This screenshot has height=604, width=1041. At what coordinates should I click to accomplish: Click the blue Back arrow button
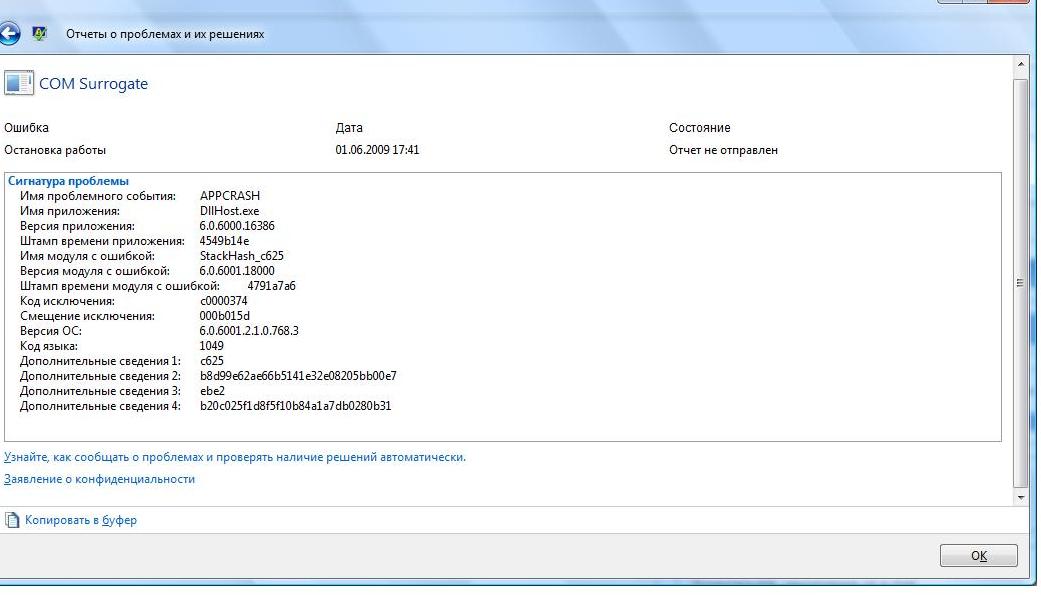pyautogui.click(x=10, y=33)
